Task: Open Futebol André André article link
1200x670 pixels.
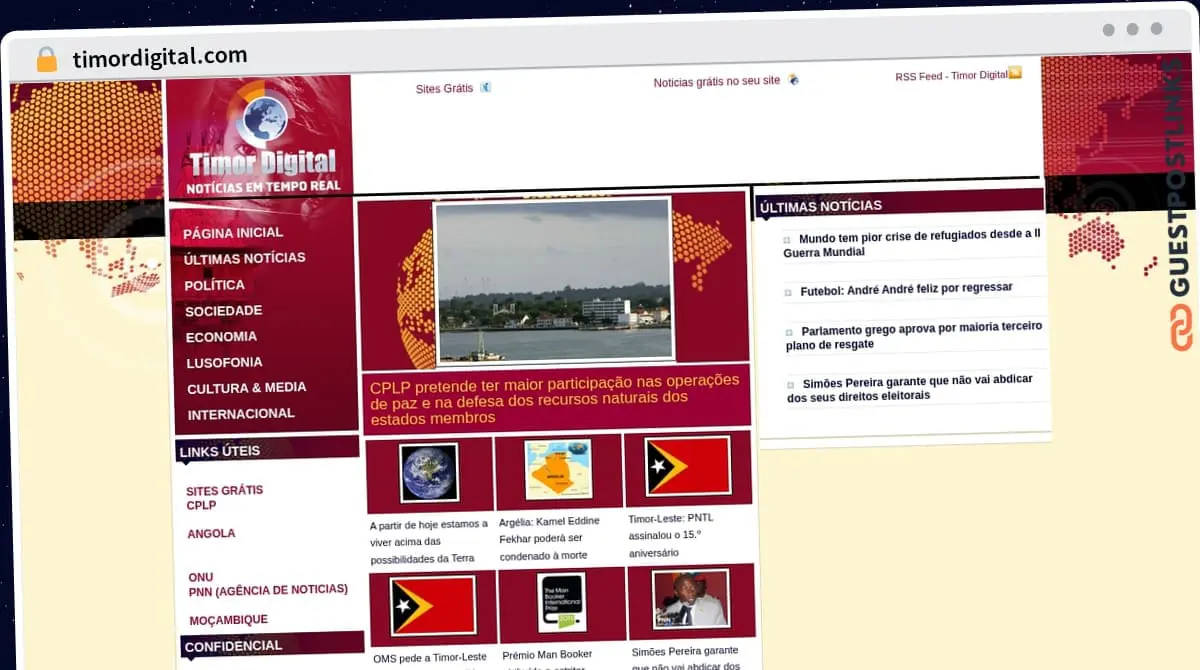Action: click(x=905, y=290)
